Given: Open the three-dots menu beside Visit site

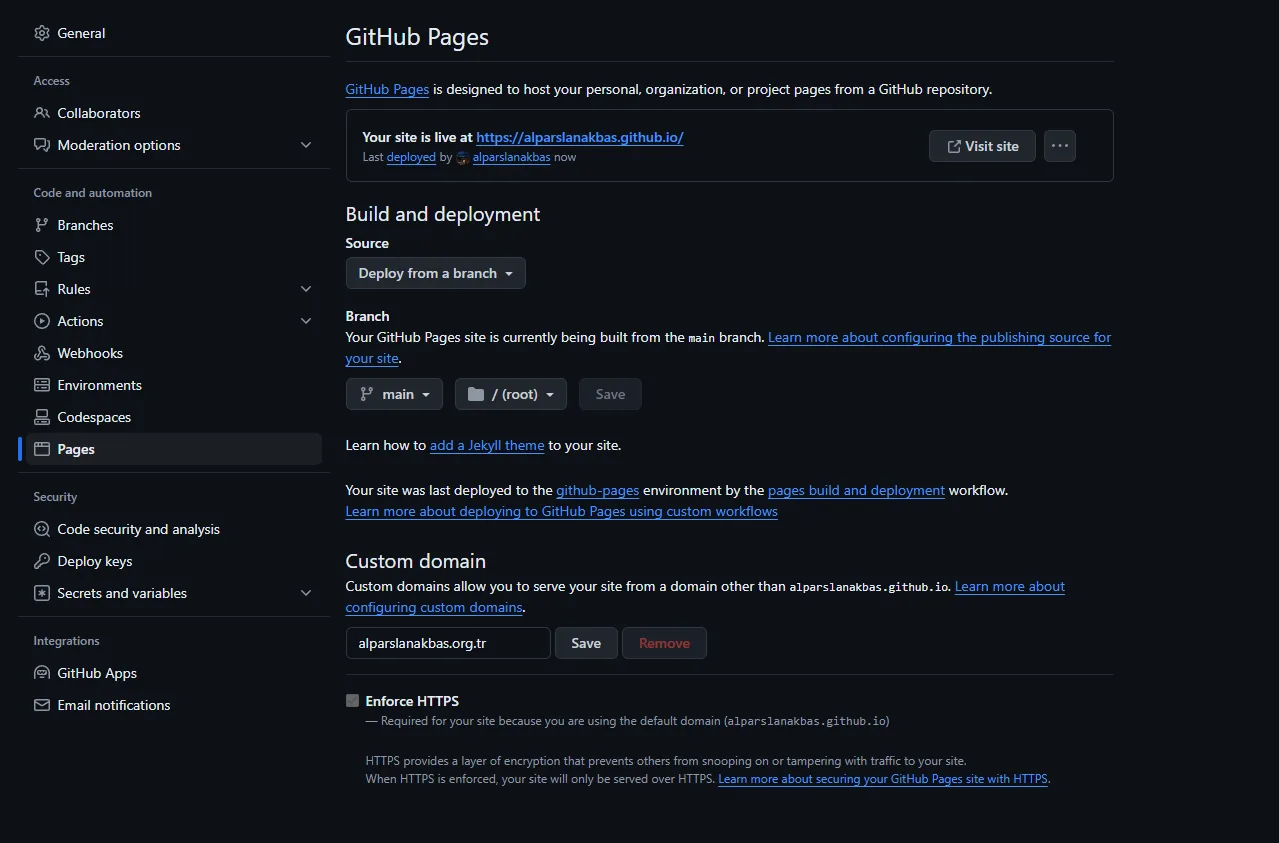Looking at the screenshot, I should (1060, 146).
